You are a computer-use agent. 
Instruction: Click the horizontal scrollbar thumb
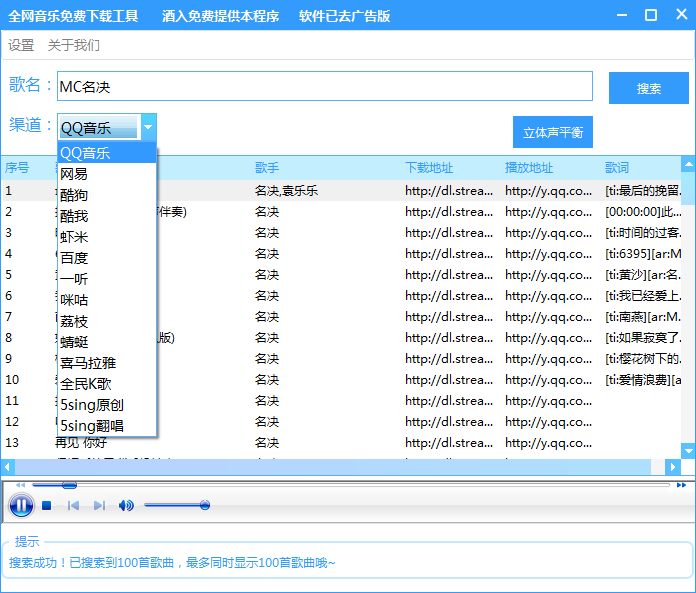[332, 467]
